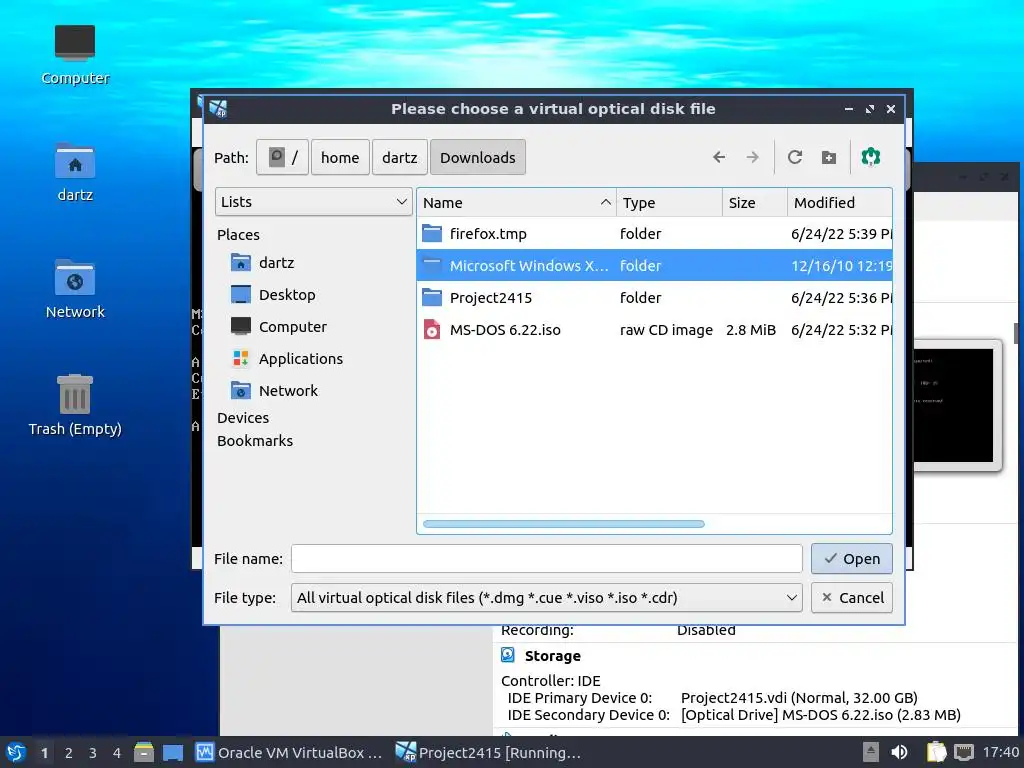Open the network connection tray icon

point(963,752)
